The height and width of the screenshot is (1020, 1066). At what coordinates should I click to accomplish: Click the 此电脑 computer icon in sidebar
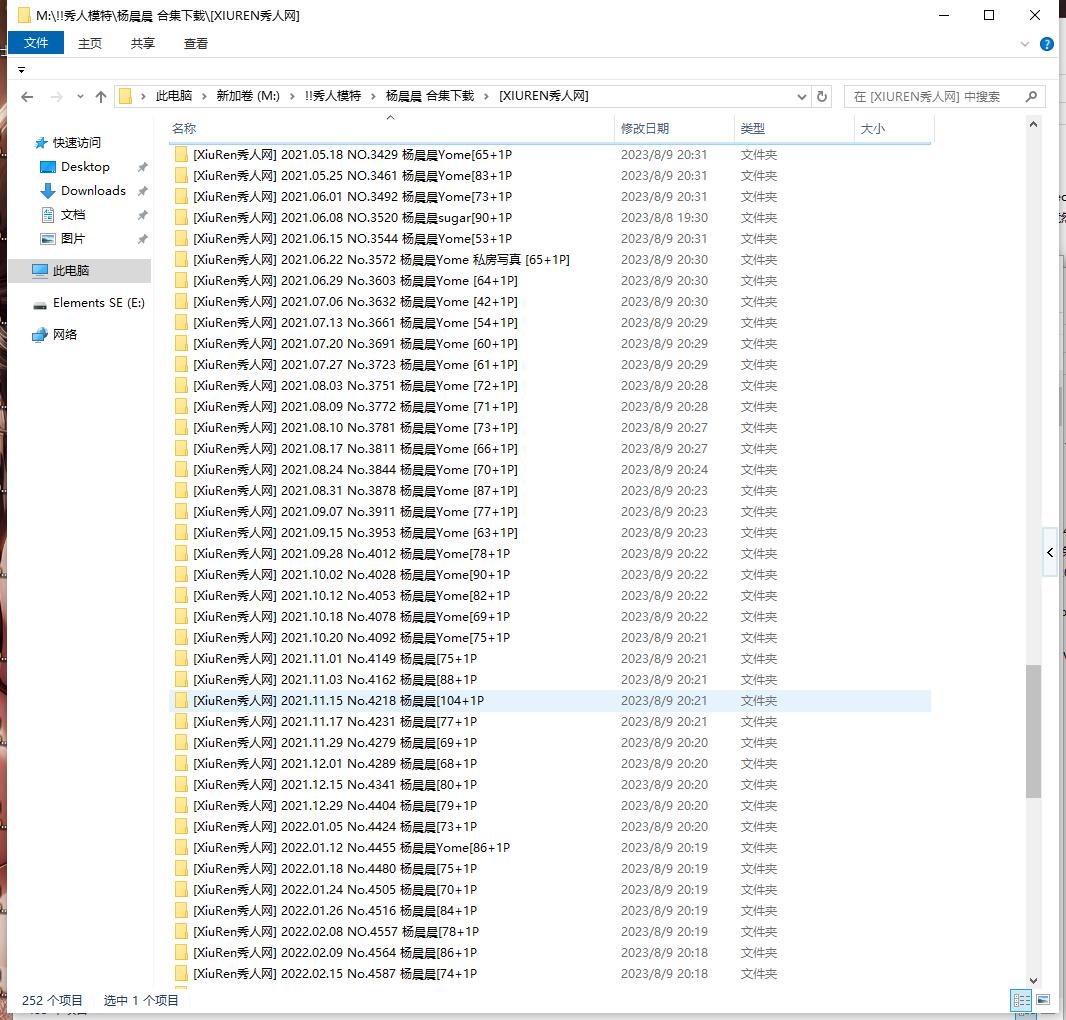click(x=40, y=271)
